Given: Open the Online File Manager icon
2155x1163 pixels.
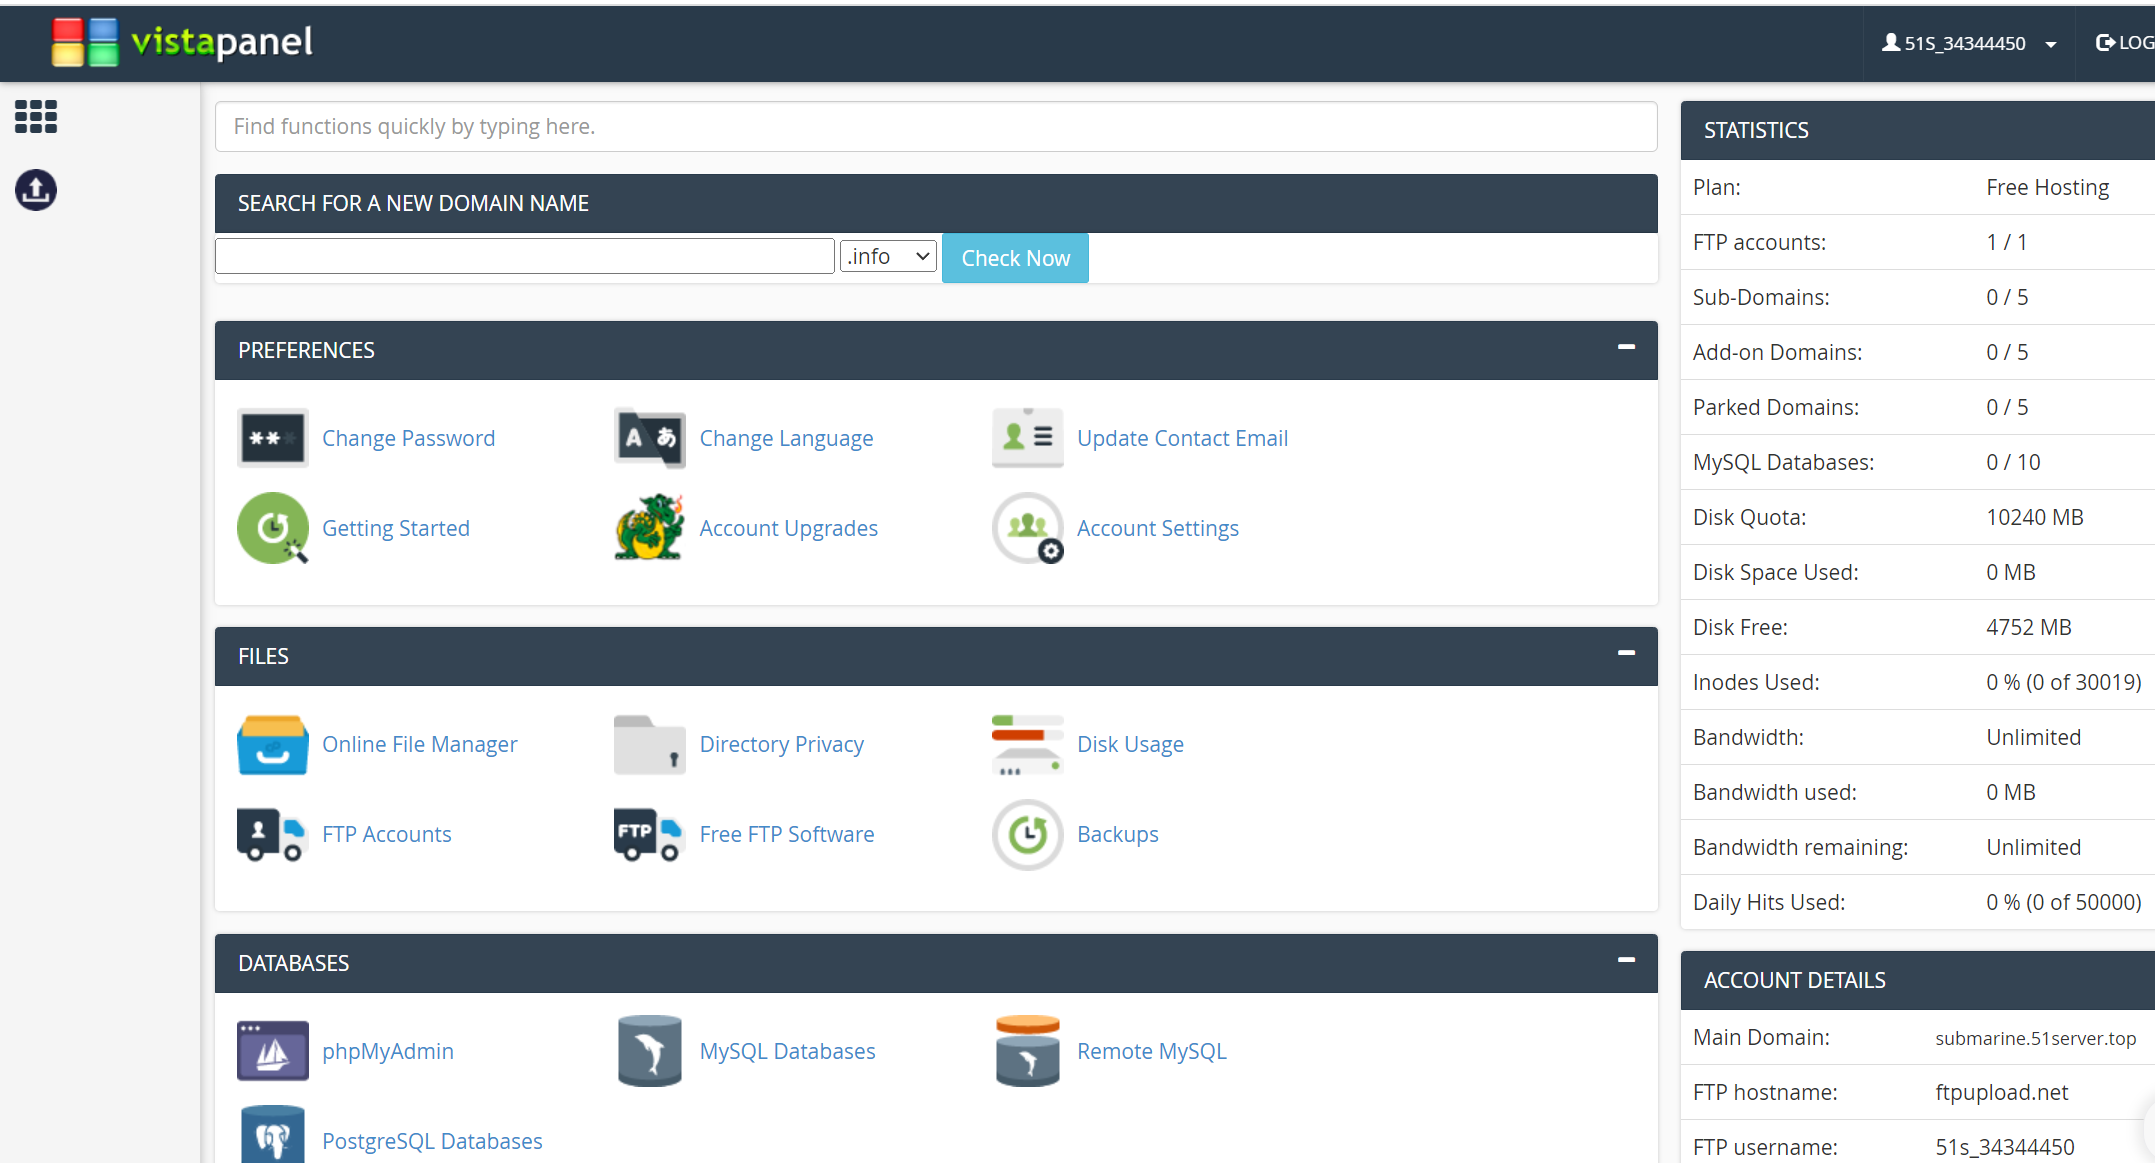Looking at the screenshot, I should click(272, 745).
